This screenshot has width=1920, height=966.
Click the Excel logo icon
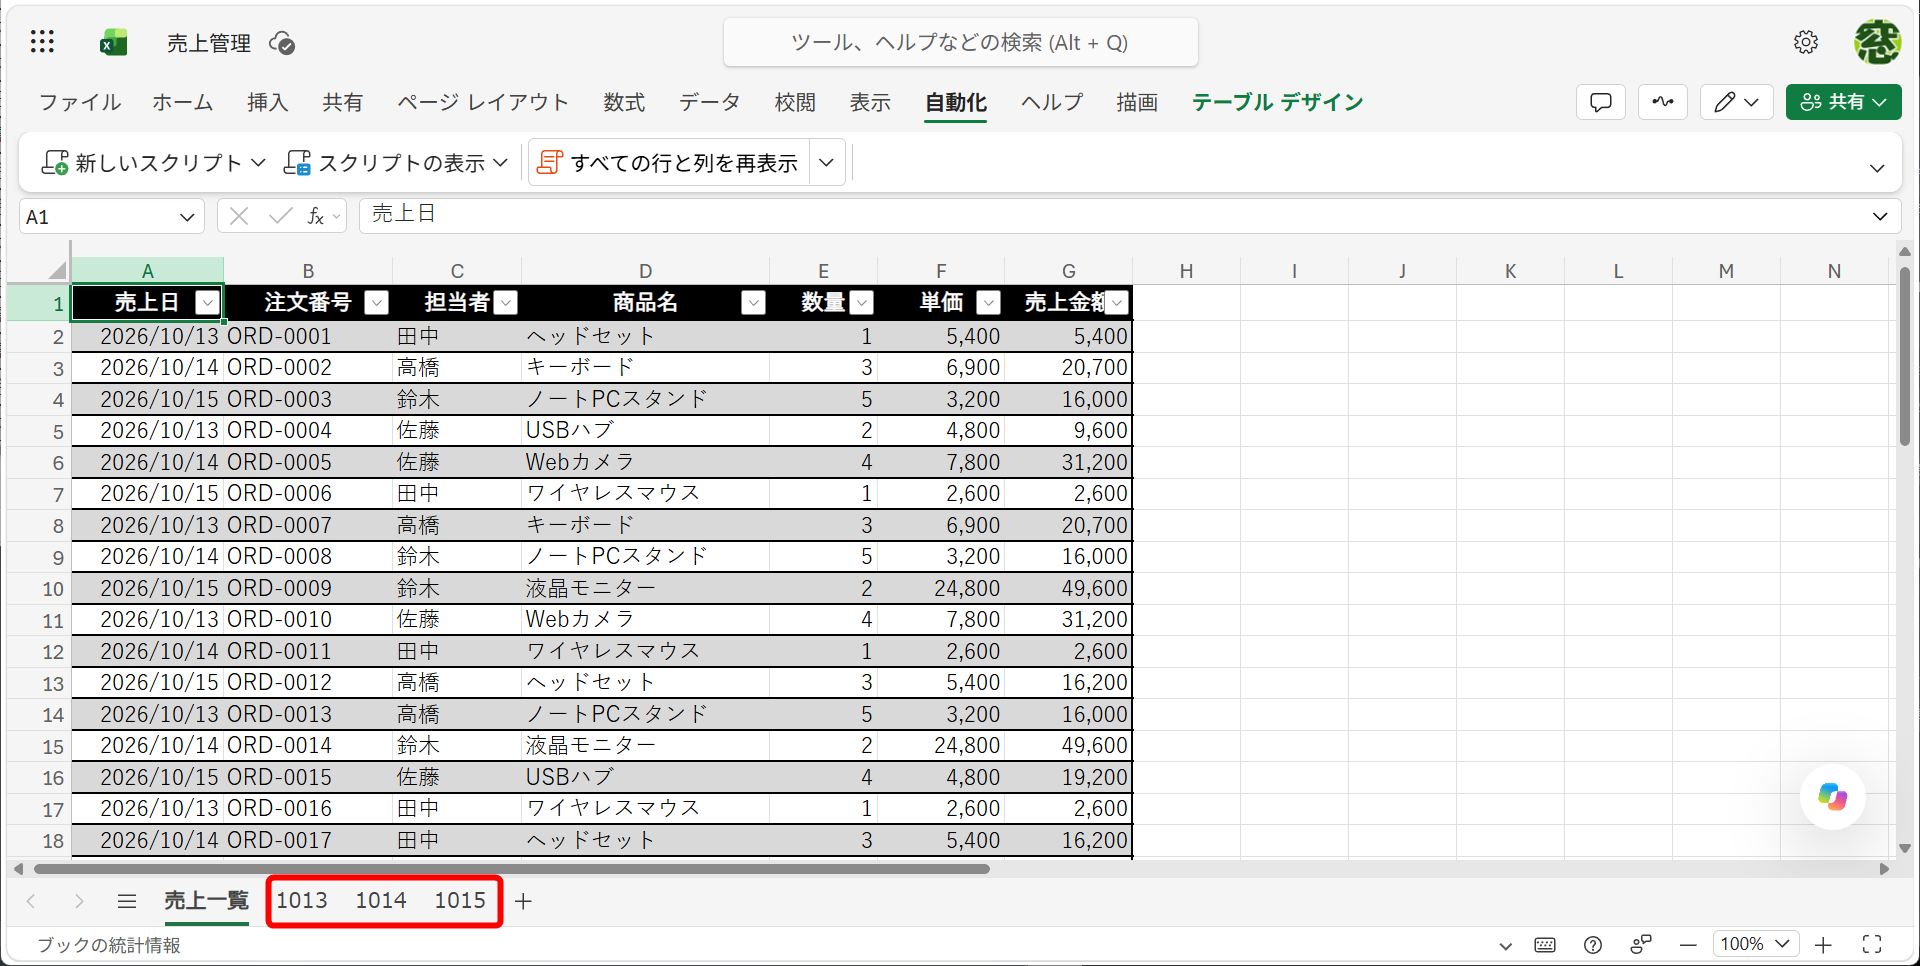(x=113, y=43)
